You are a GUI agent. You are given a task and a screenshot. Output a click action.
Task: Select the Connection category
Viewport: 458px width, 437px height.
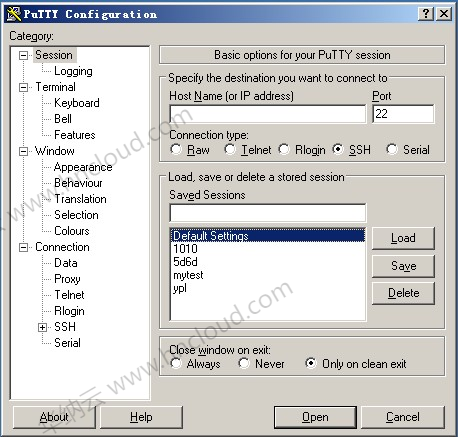(62, 247)
